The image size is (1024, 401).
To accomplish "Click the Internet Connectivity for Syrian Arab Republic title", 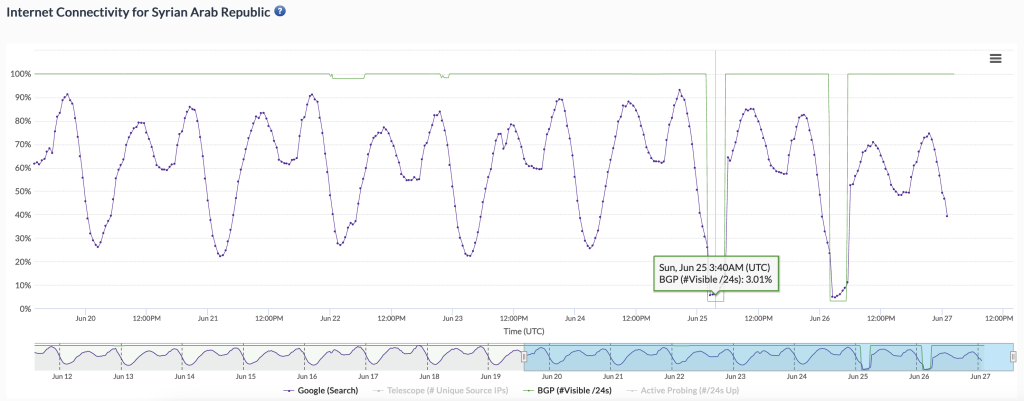I will point(136,11).
